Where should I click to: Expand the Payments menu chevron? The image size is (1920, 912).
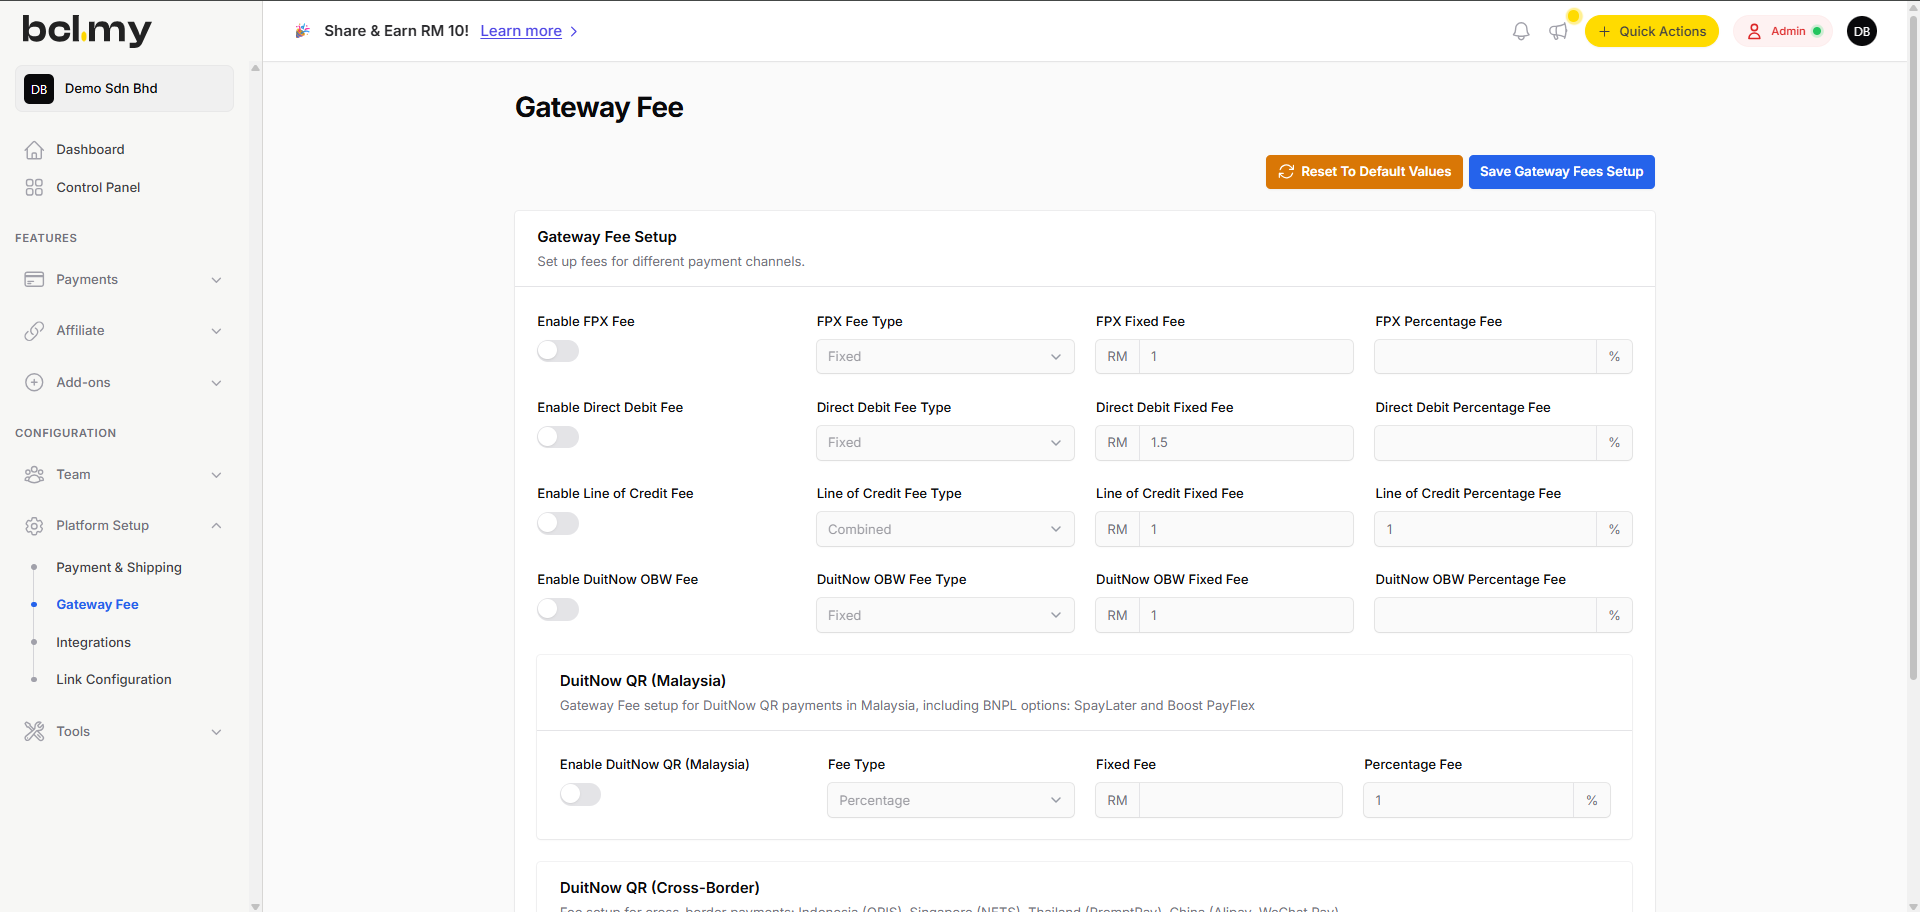[x=216, y=280]
